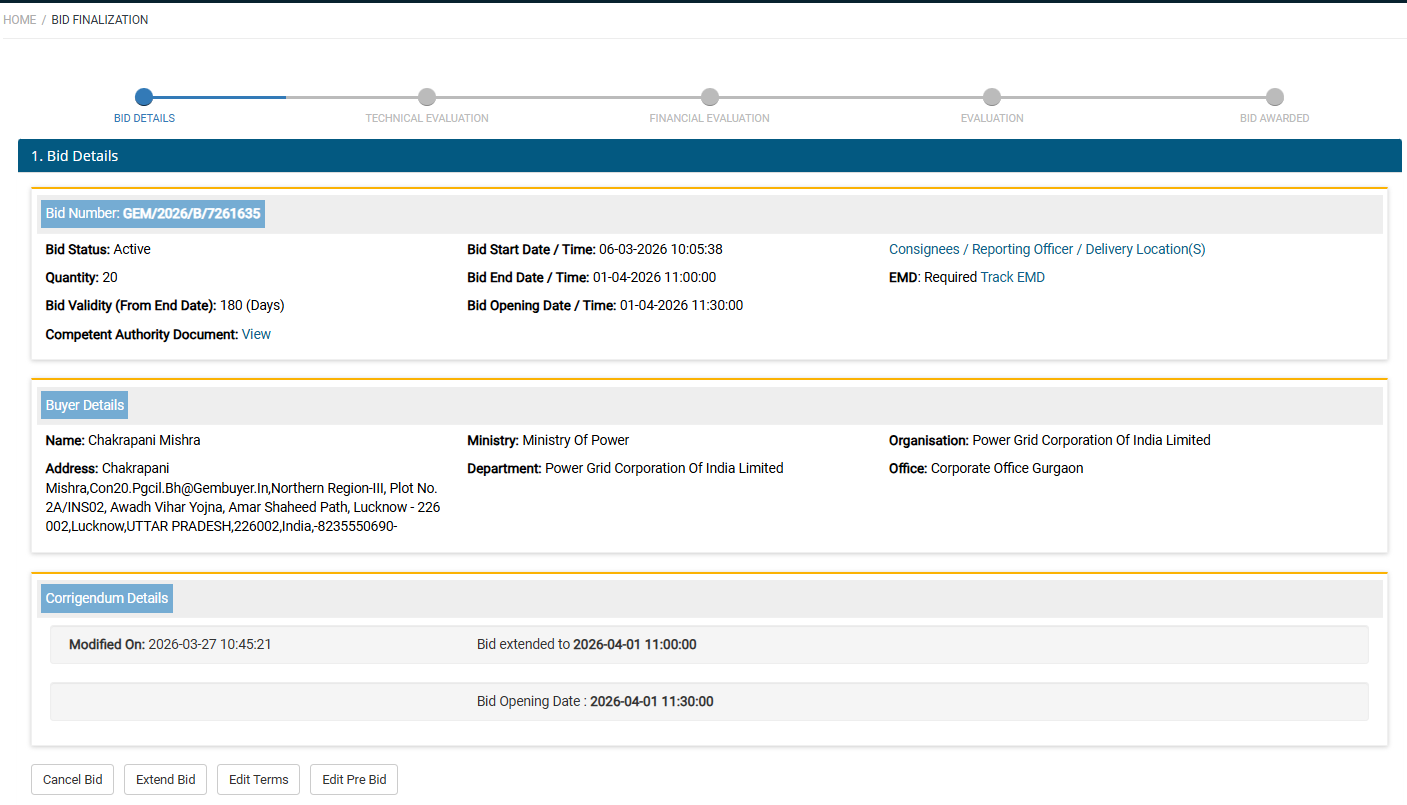Select the Modified On corrigendum row

709,645
